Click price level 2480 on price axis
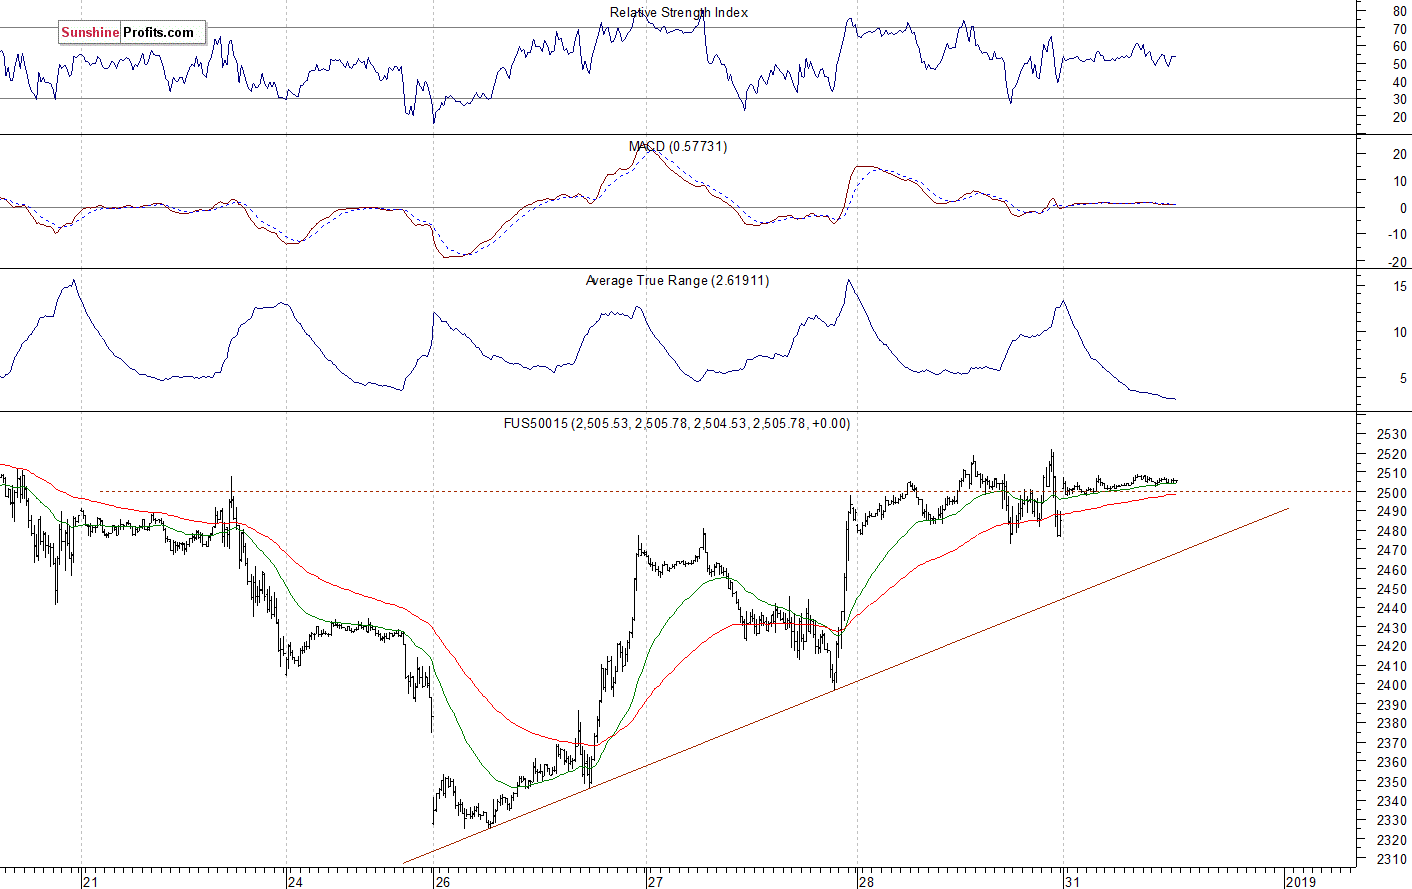The width and height of the screenshot is (1412, 889). (x=1392, y=532)
